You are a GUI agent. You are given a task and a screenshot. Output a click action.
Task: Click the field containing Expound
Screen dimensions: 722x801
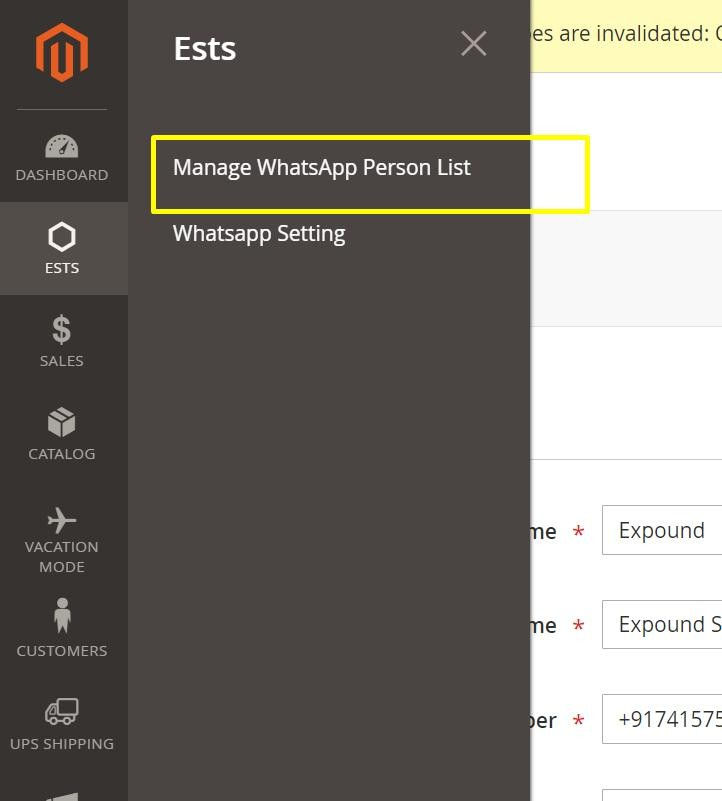point(662,530)
